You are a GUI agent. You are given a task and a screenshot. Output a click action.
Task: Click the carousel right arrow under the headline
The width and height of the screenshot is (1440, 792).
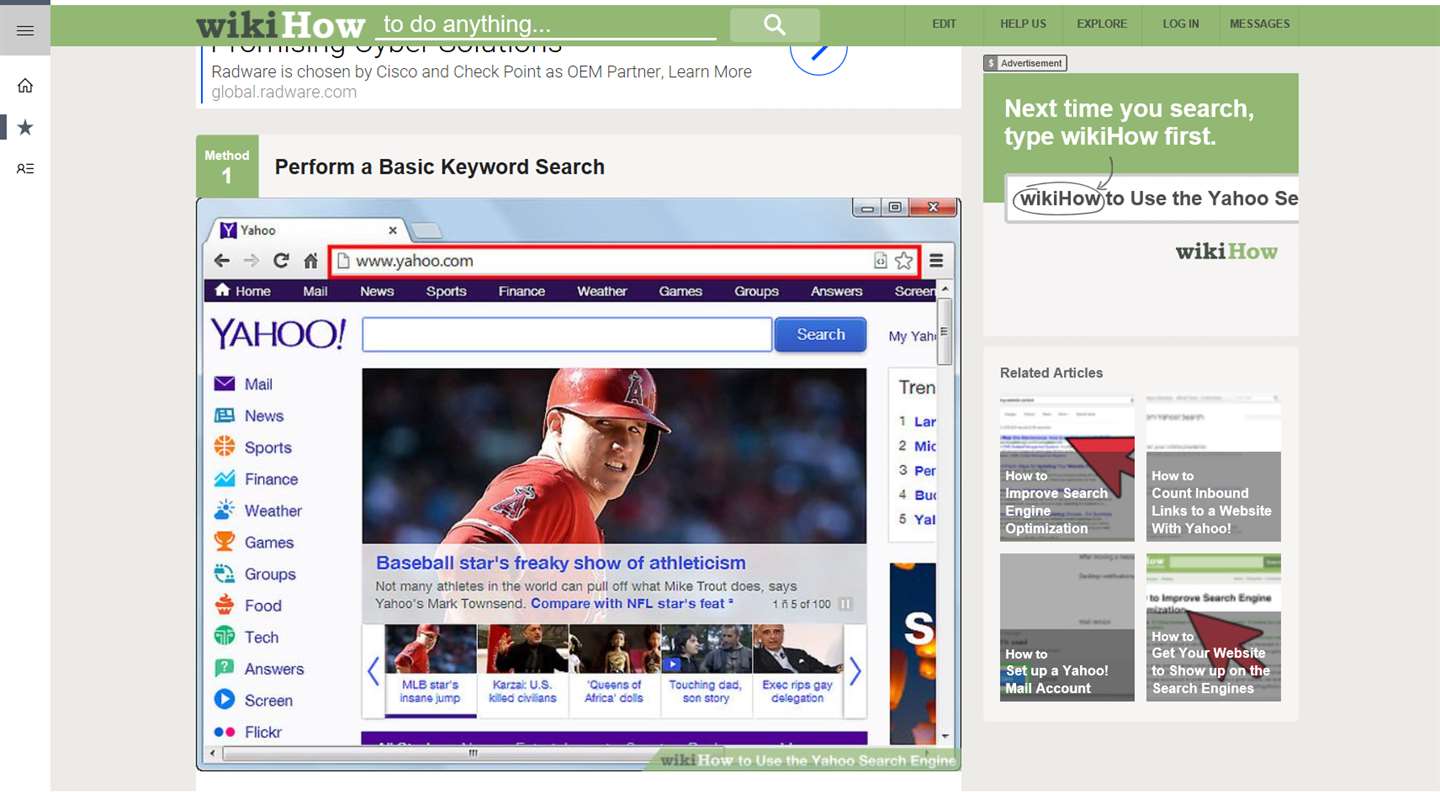pos(855,671)
